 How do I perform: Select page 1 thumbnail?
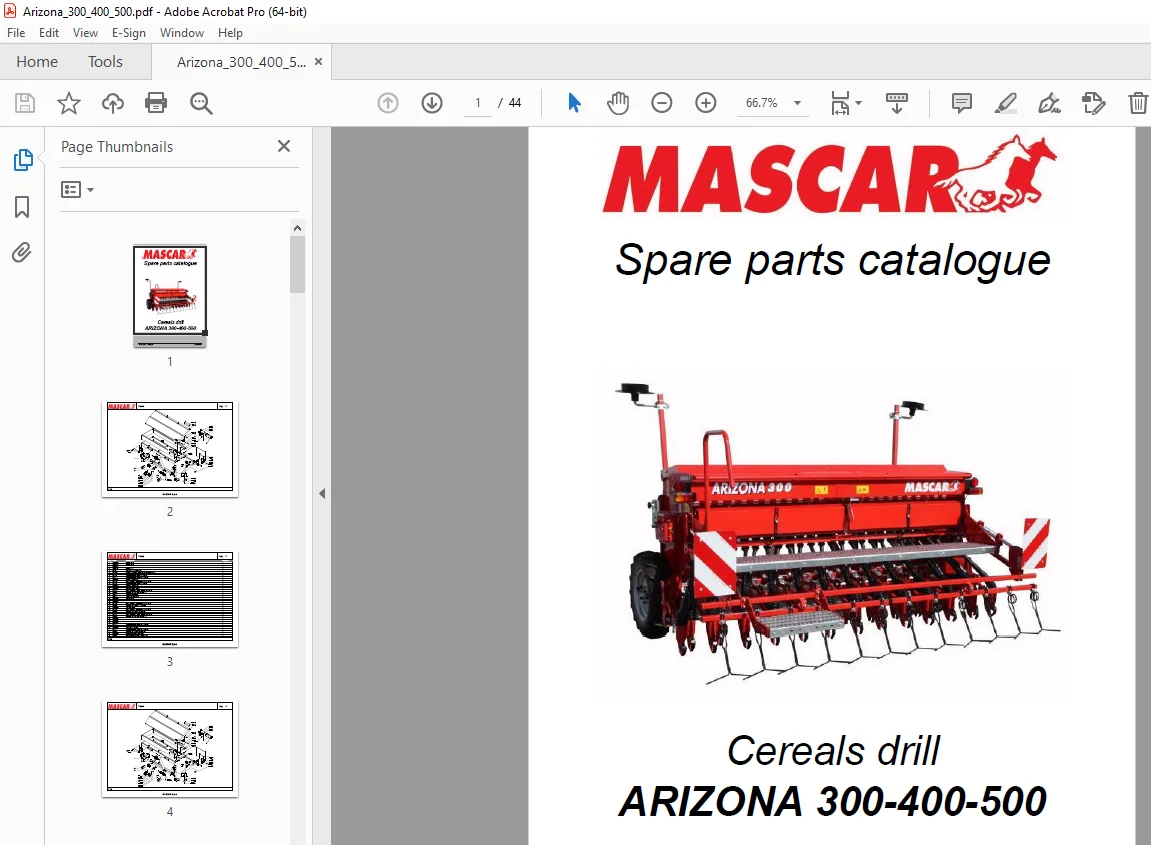[170, 296]
